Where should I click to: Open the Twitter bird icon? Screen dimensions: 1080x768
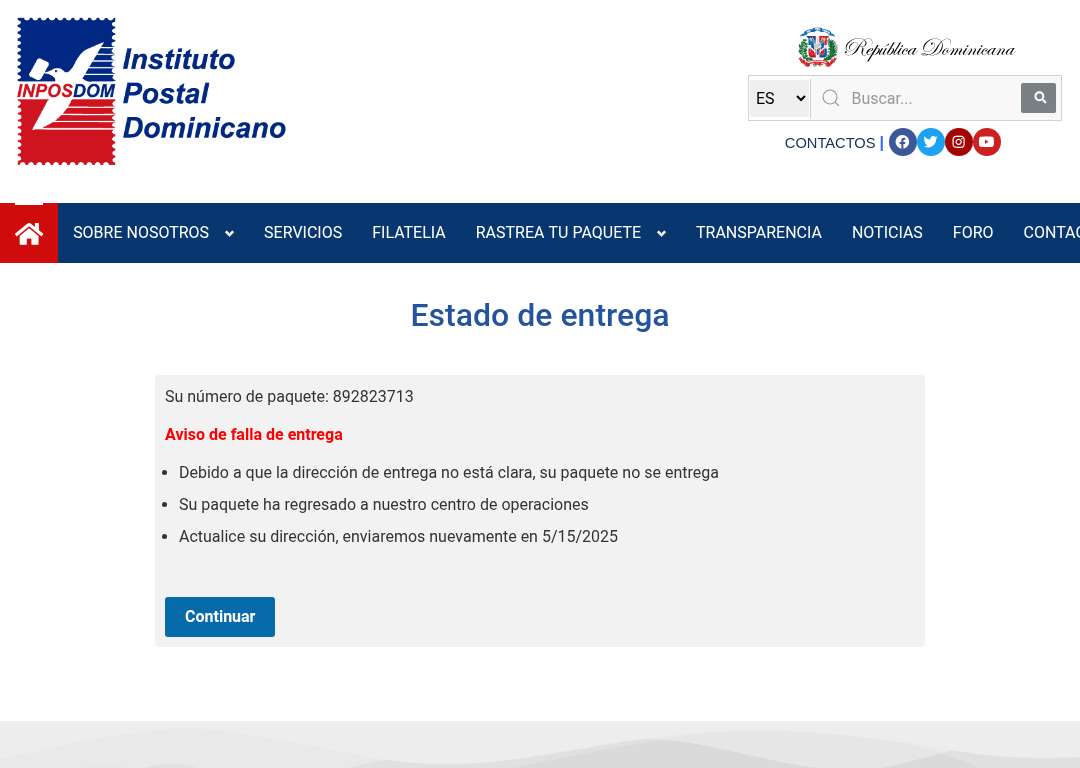[930, 142]
